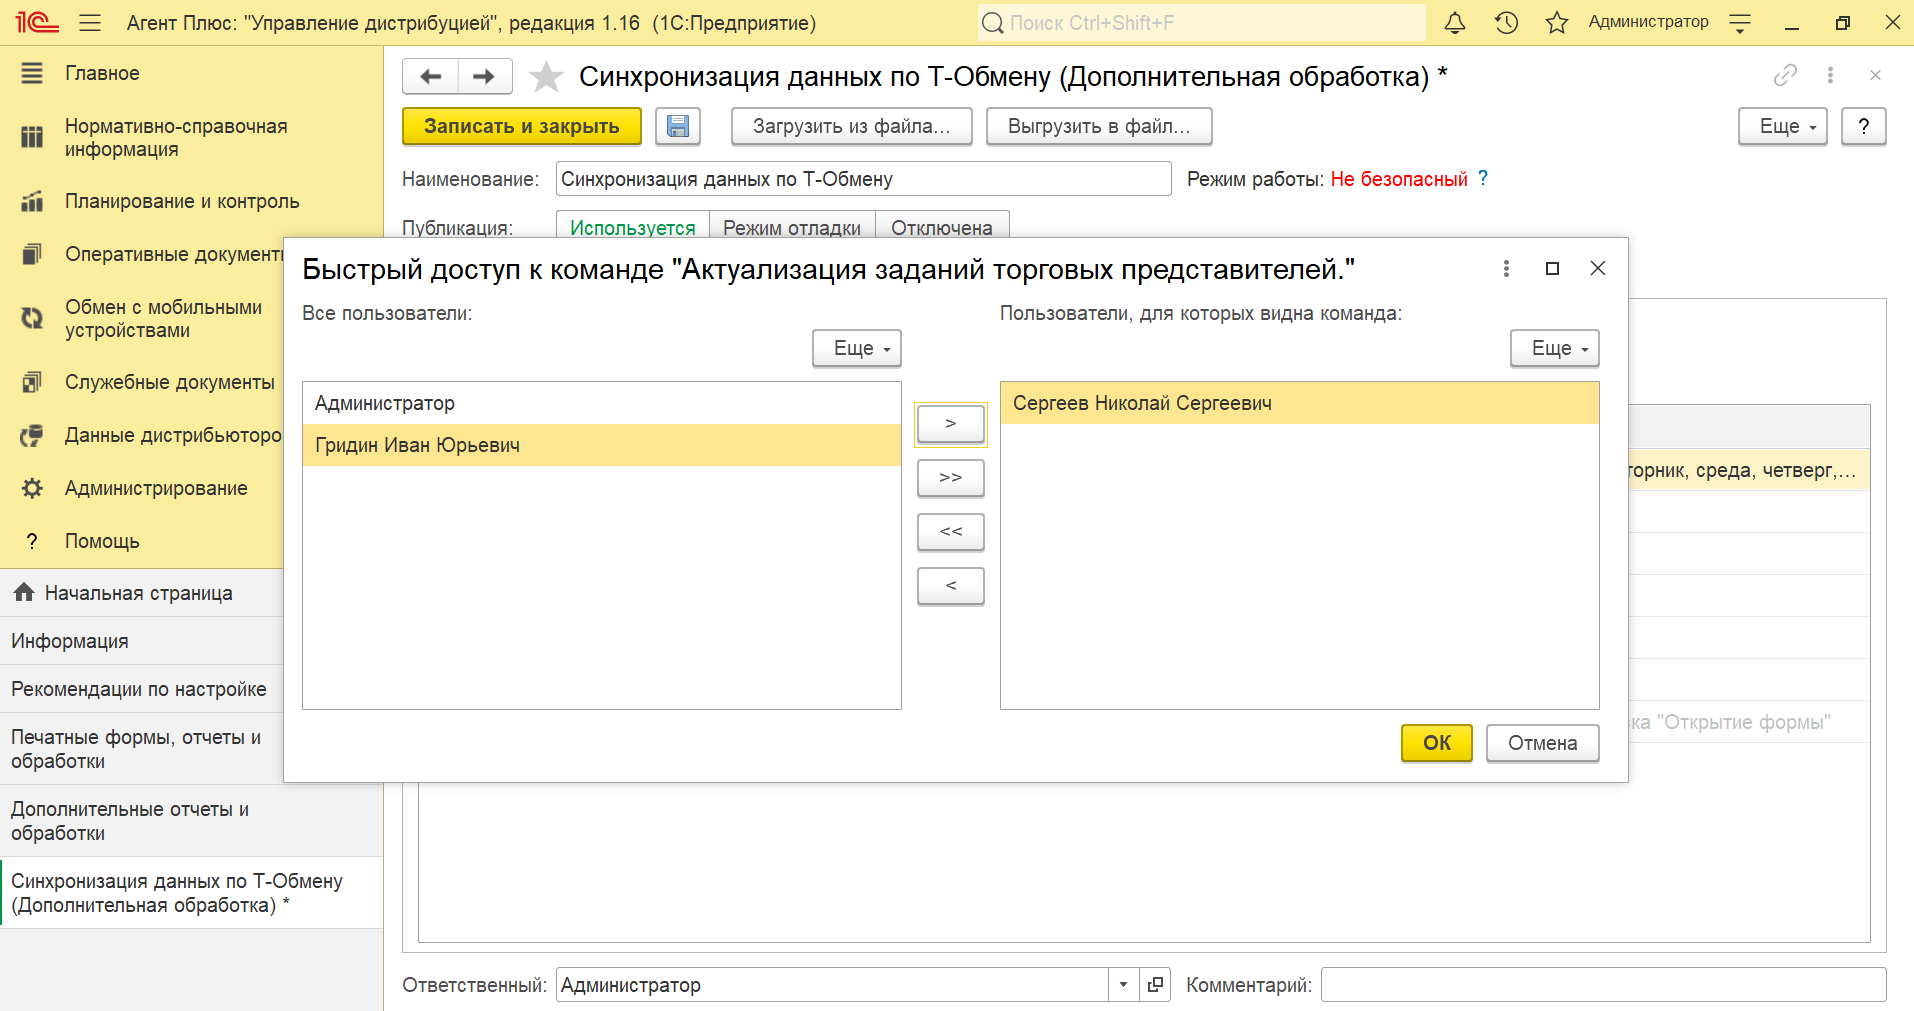Viewport: 1914px width, 1011px height.
Task: Select Режим отладки publication mode
Action: 792,227
